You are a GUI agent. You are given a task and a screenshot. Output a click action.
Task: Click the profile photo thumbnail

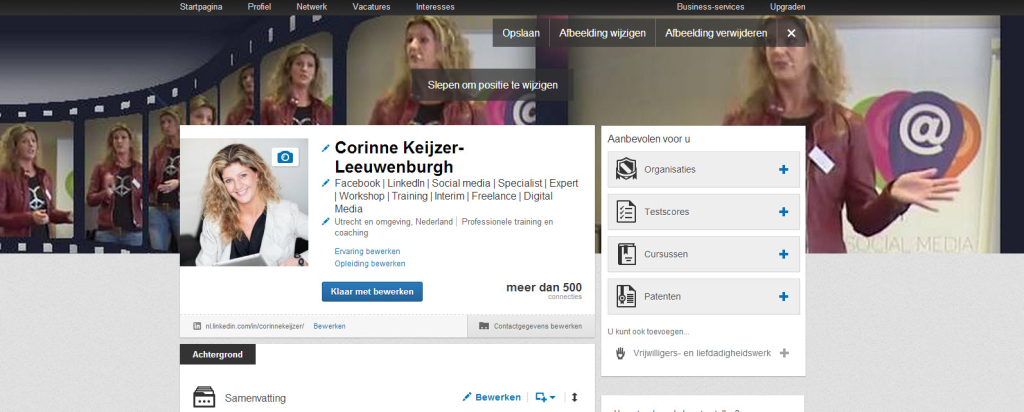tap(244, 202)
